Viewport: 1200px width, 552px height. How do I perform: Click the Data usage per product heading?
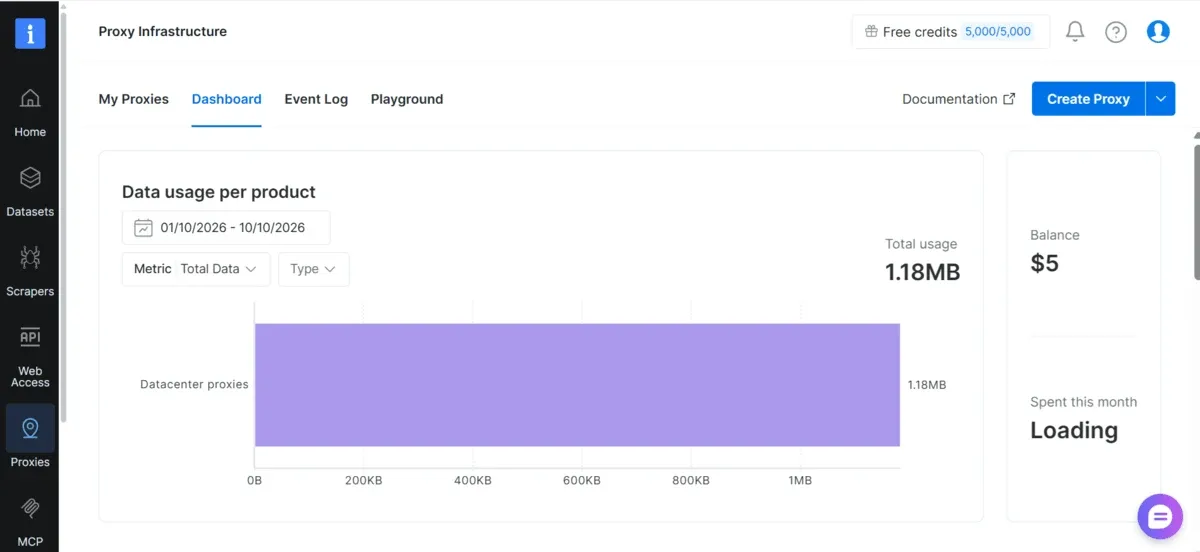click(x=219, y=192)
